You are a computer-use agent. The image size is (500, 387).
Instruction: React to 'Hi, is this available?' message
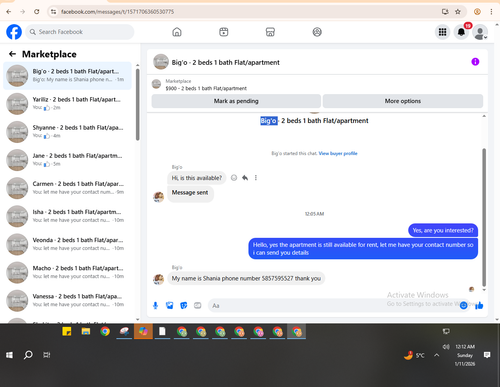point(234,178)
